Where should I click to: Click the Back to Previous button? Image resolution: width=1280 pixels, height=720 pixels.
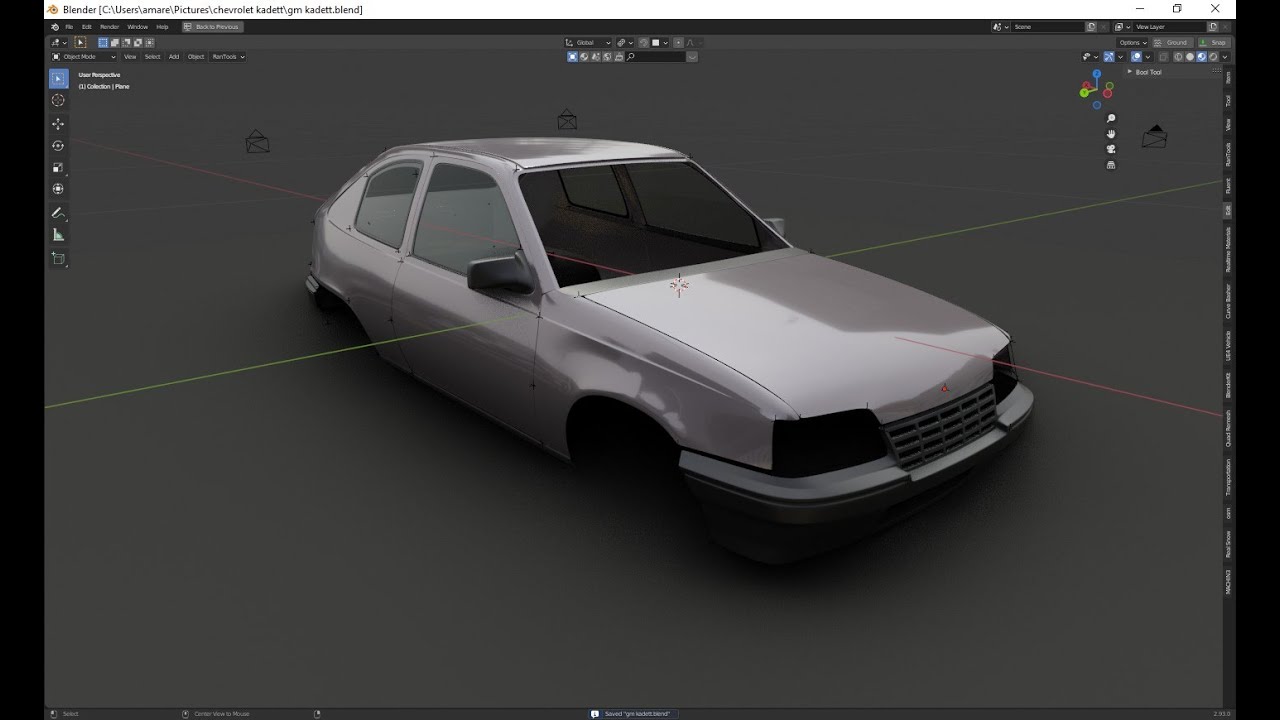click(212, 27)
